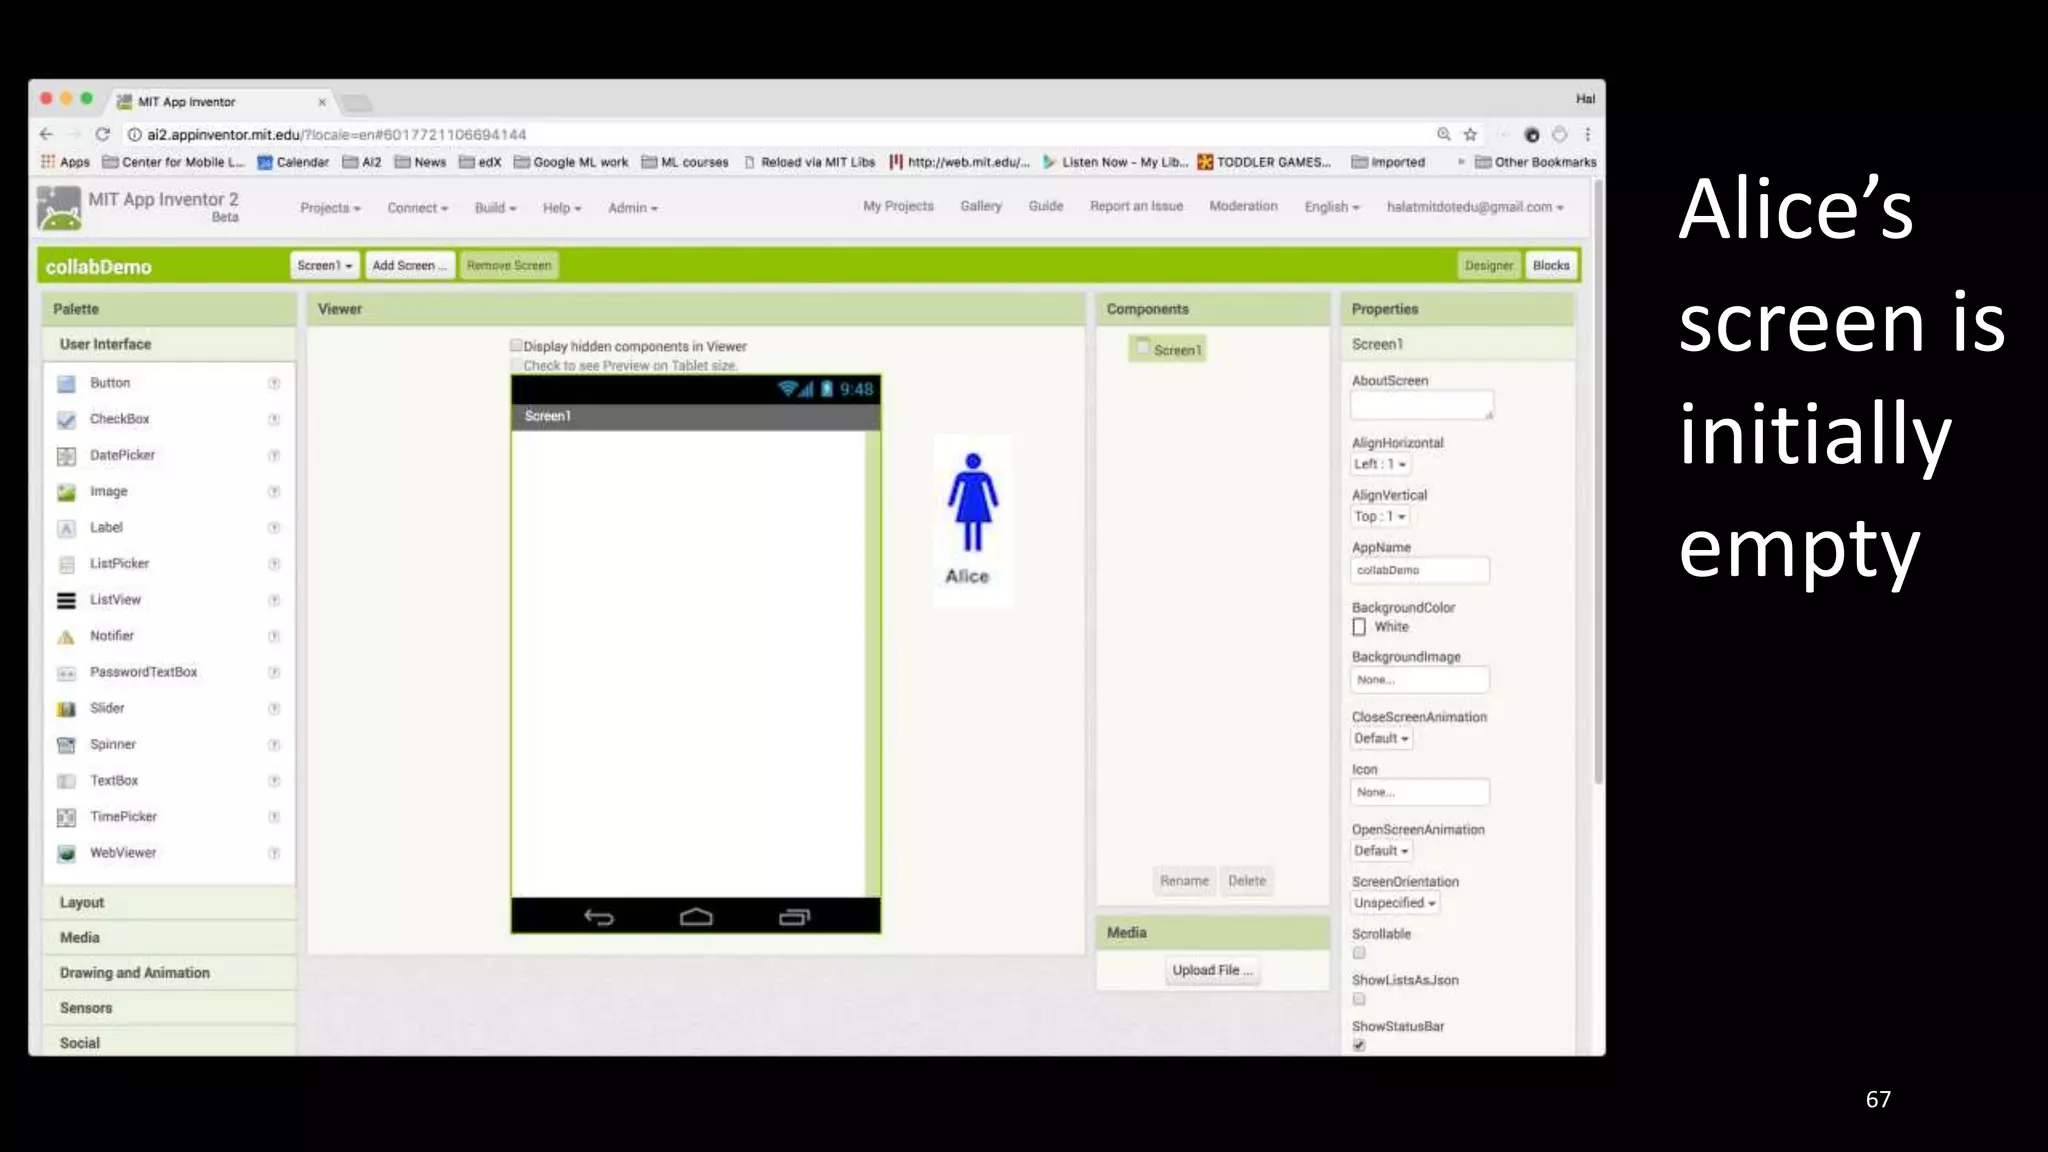
Task: Open the Projects menu
Action: (x=330, y=208)
